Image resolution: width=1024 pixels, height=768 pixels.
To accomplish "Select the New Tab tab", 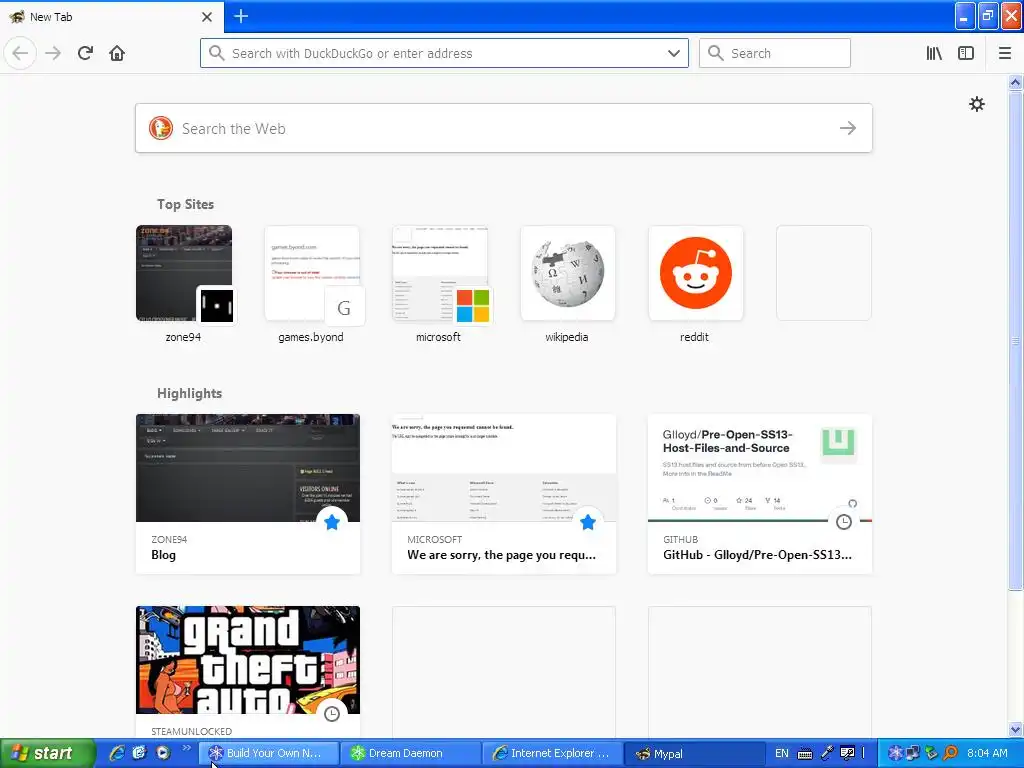I will tap(112, 17).
